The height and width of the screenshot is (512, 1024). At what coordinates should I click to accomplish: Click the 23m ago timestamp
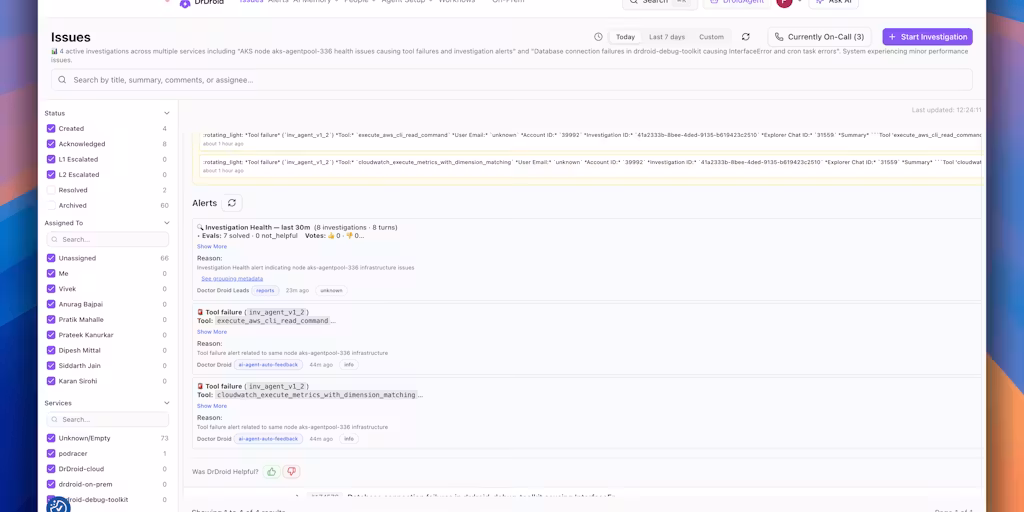tap(297, 290)
